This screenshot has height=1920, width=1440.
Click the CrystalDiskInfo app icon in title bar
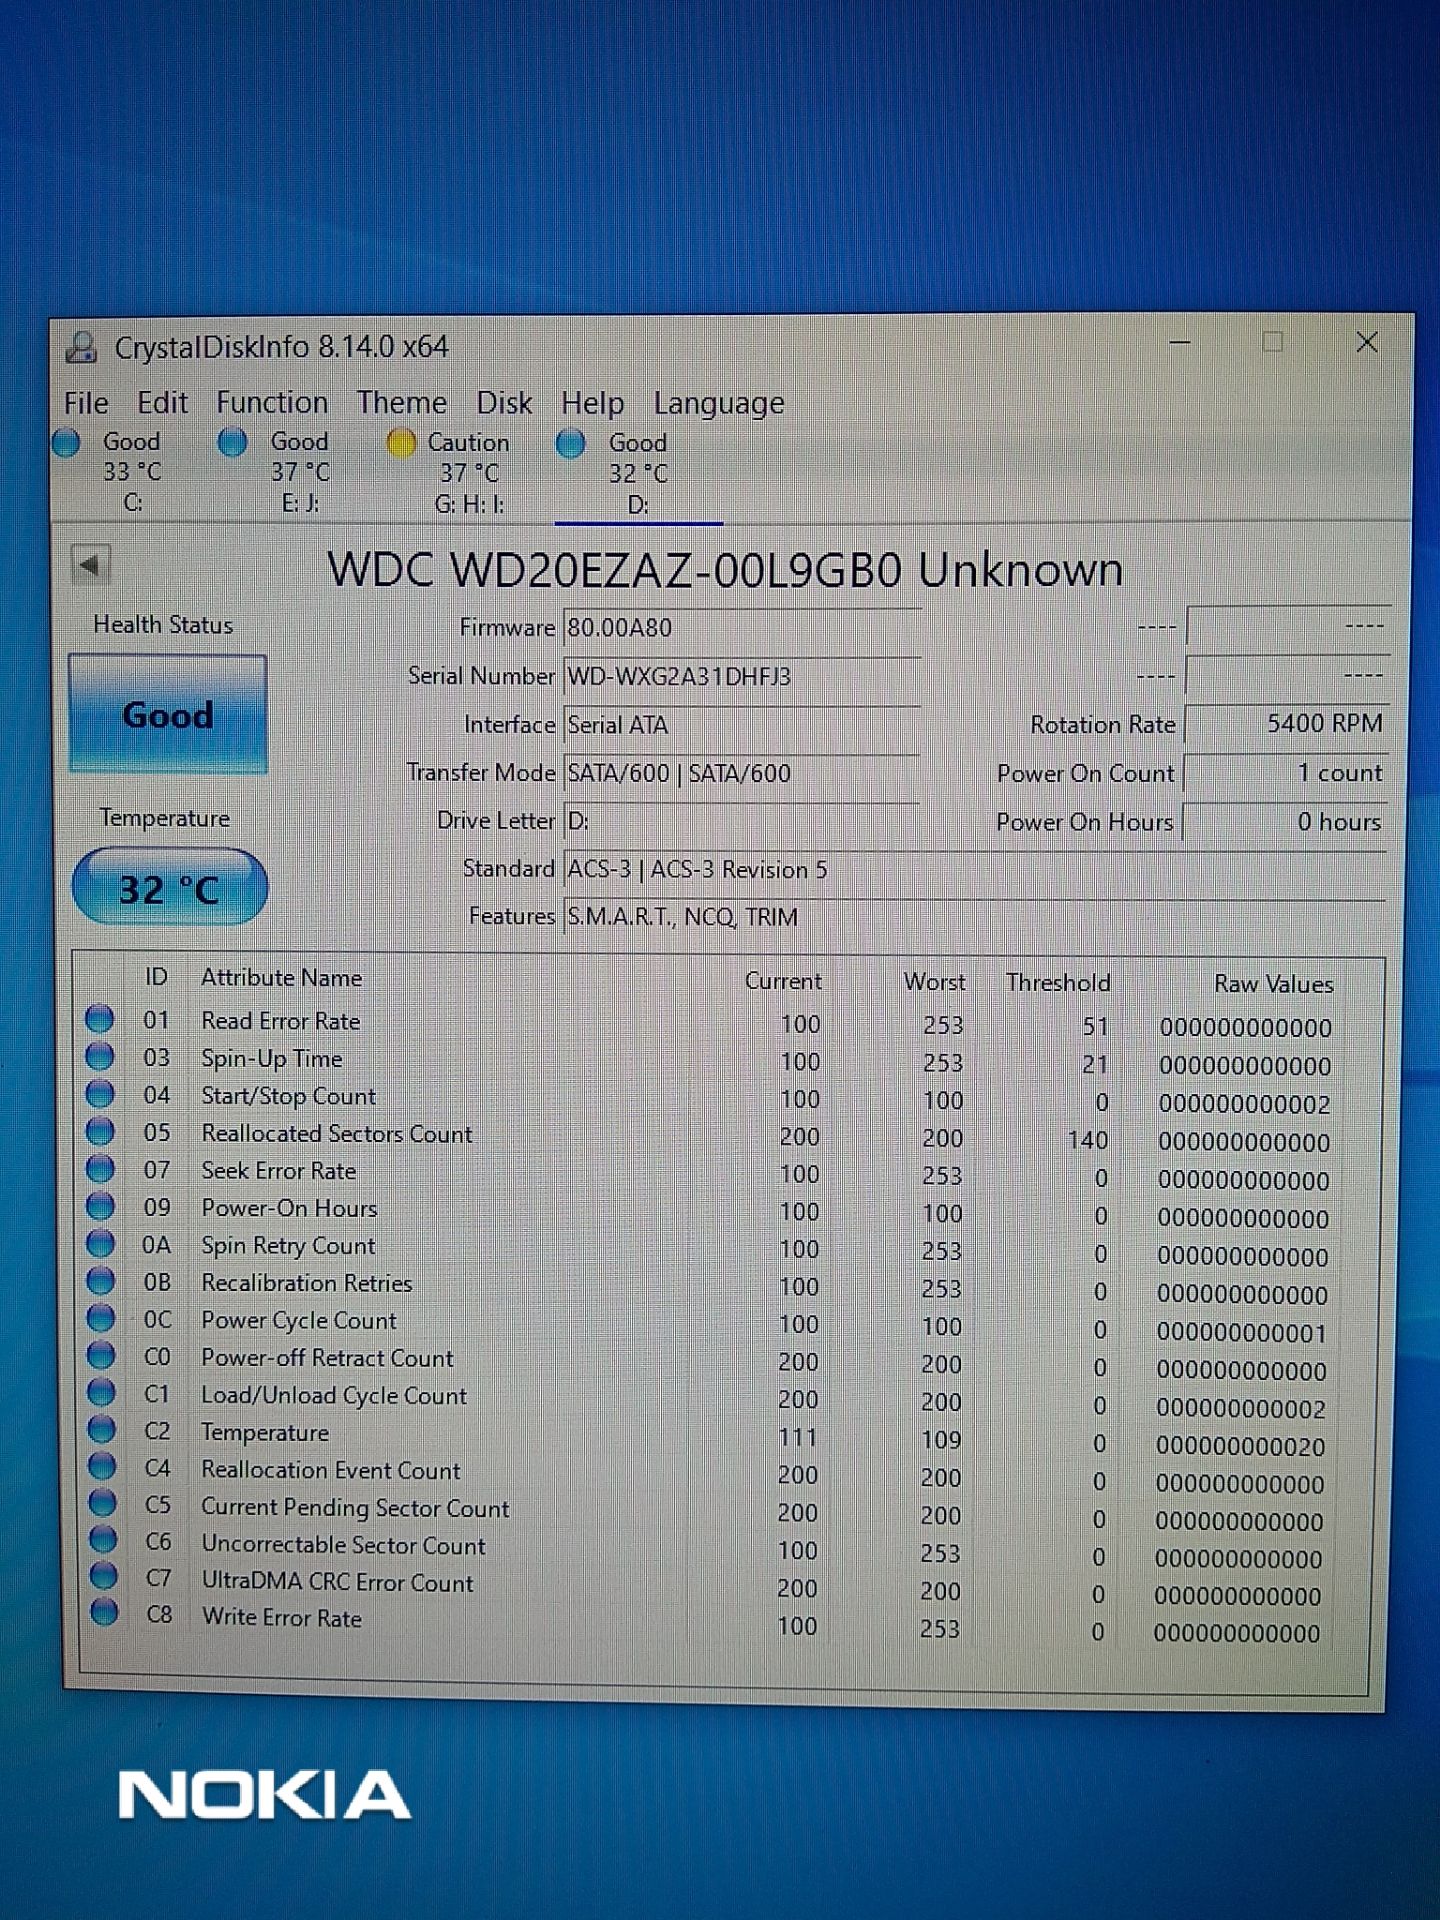(x=82, y=347)
